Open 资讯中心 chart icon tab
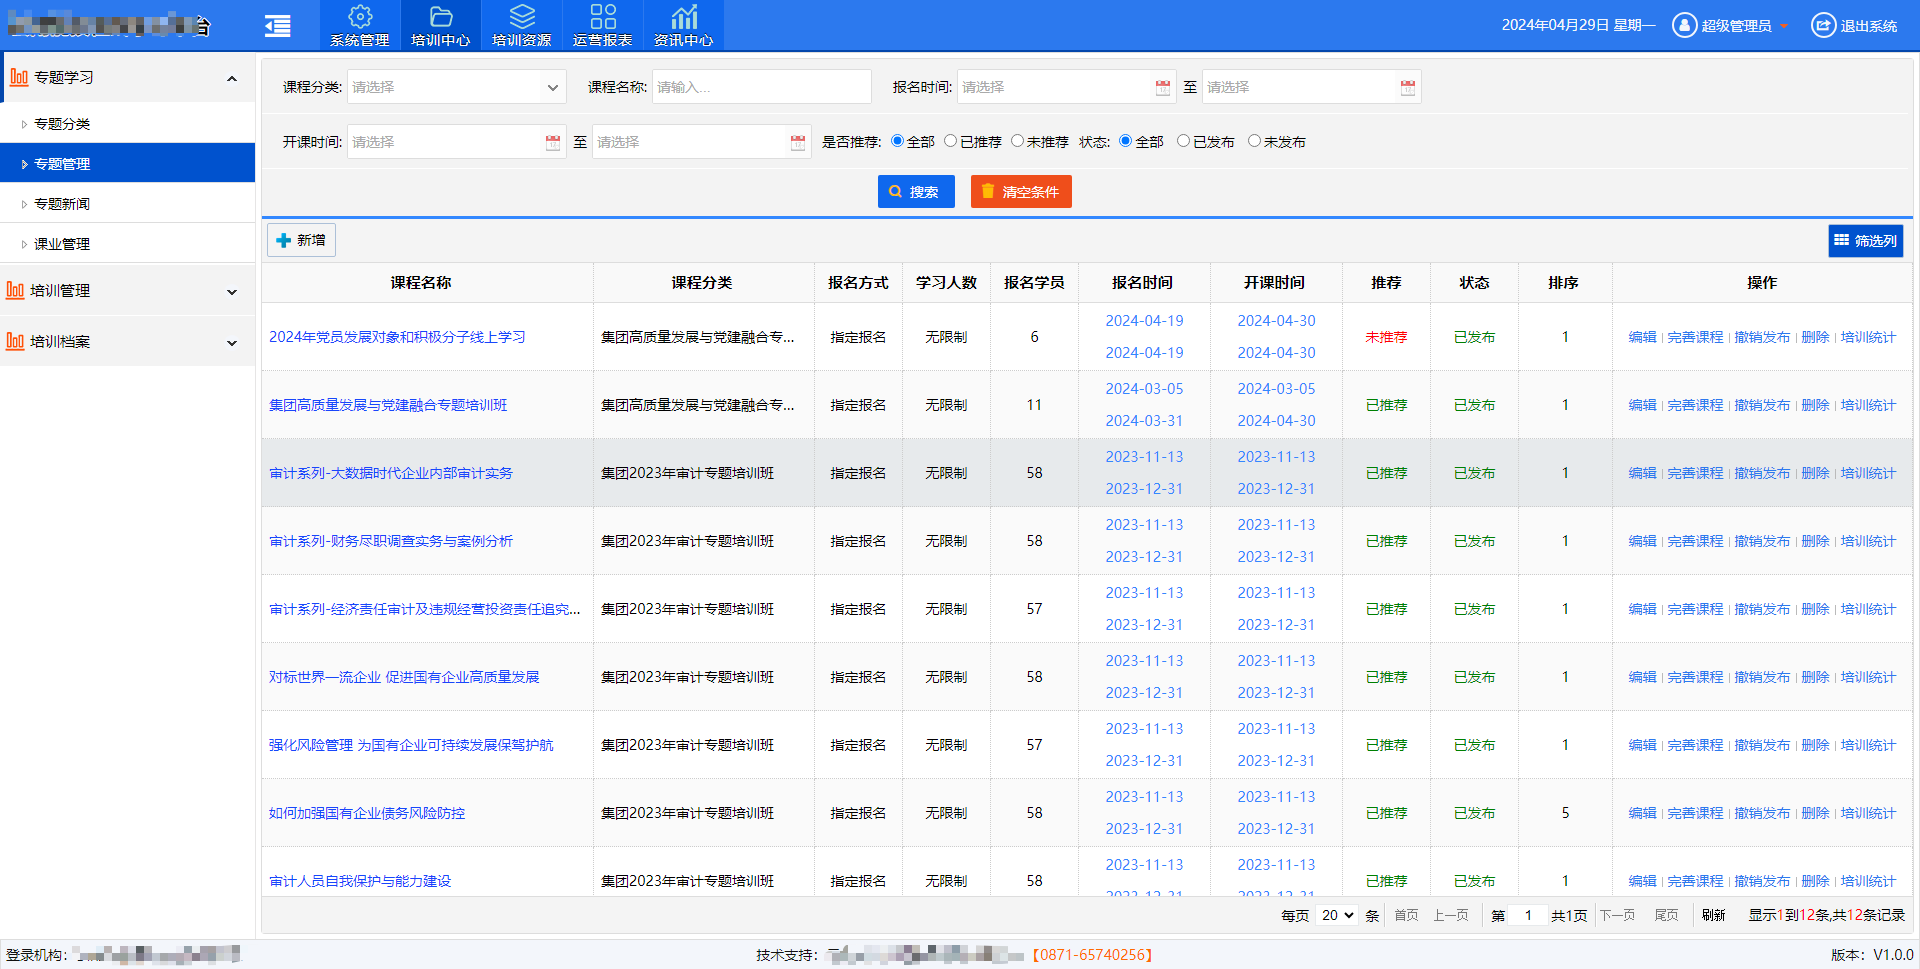Screen dimensions: 1920x969 (x=684, y=25)
